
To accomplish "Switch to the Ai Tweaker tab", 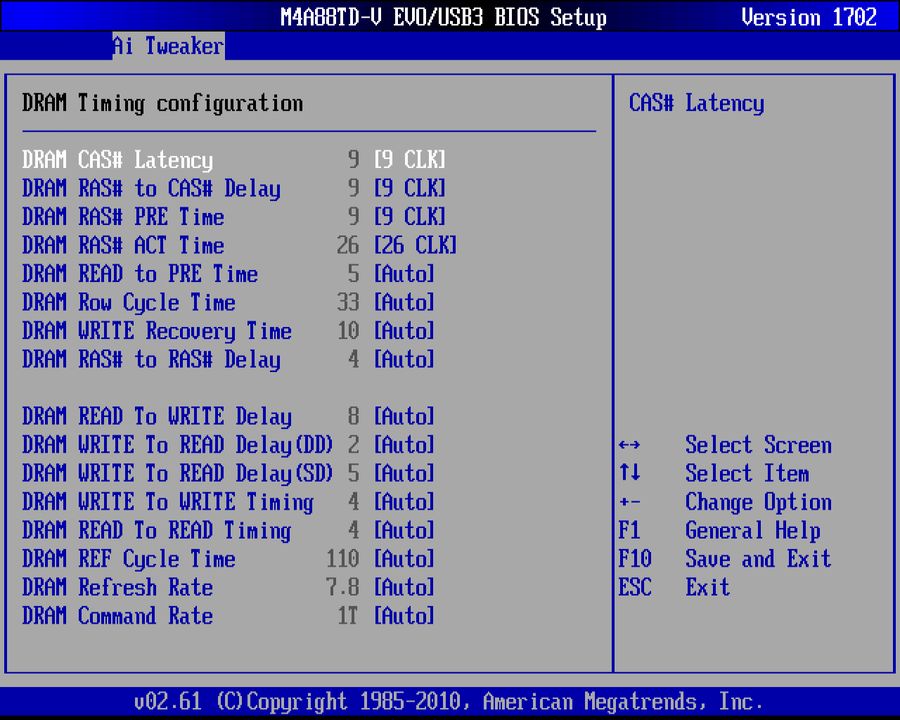I will (167, 46).
